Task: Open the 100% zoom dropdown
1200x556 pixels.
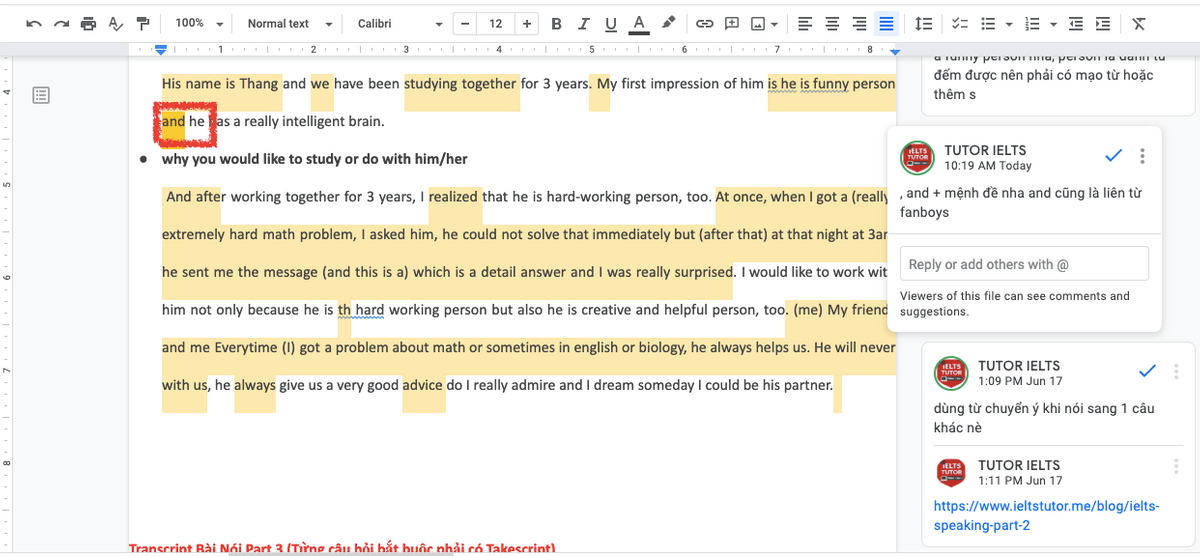Action: pyautogui.click(x=199, y=23)
